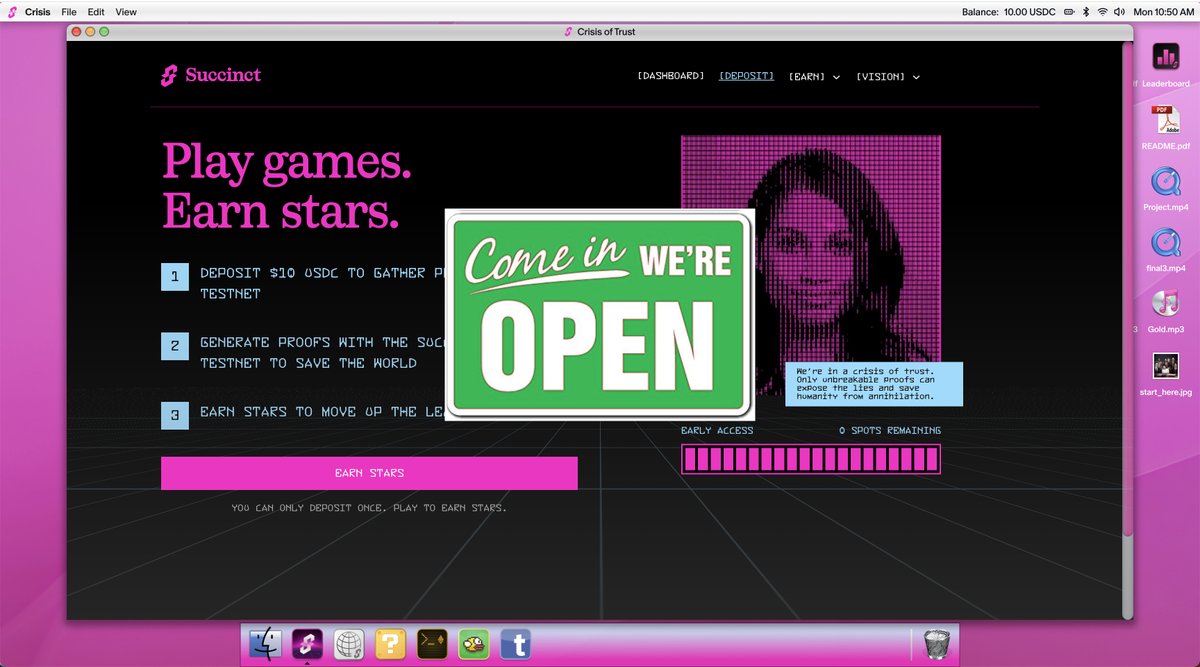Click the 'EARLY ACCESS' label
Viewport: 1200px width, 667px height.
click(717, 431)
